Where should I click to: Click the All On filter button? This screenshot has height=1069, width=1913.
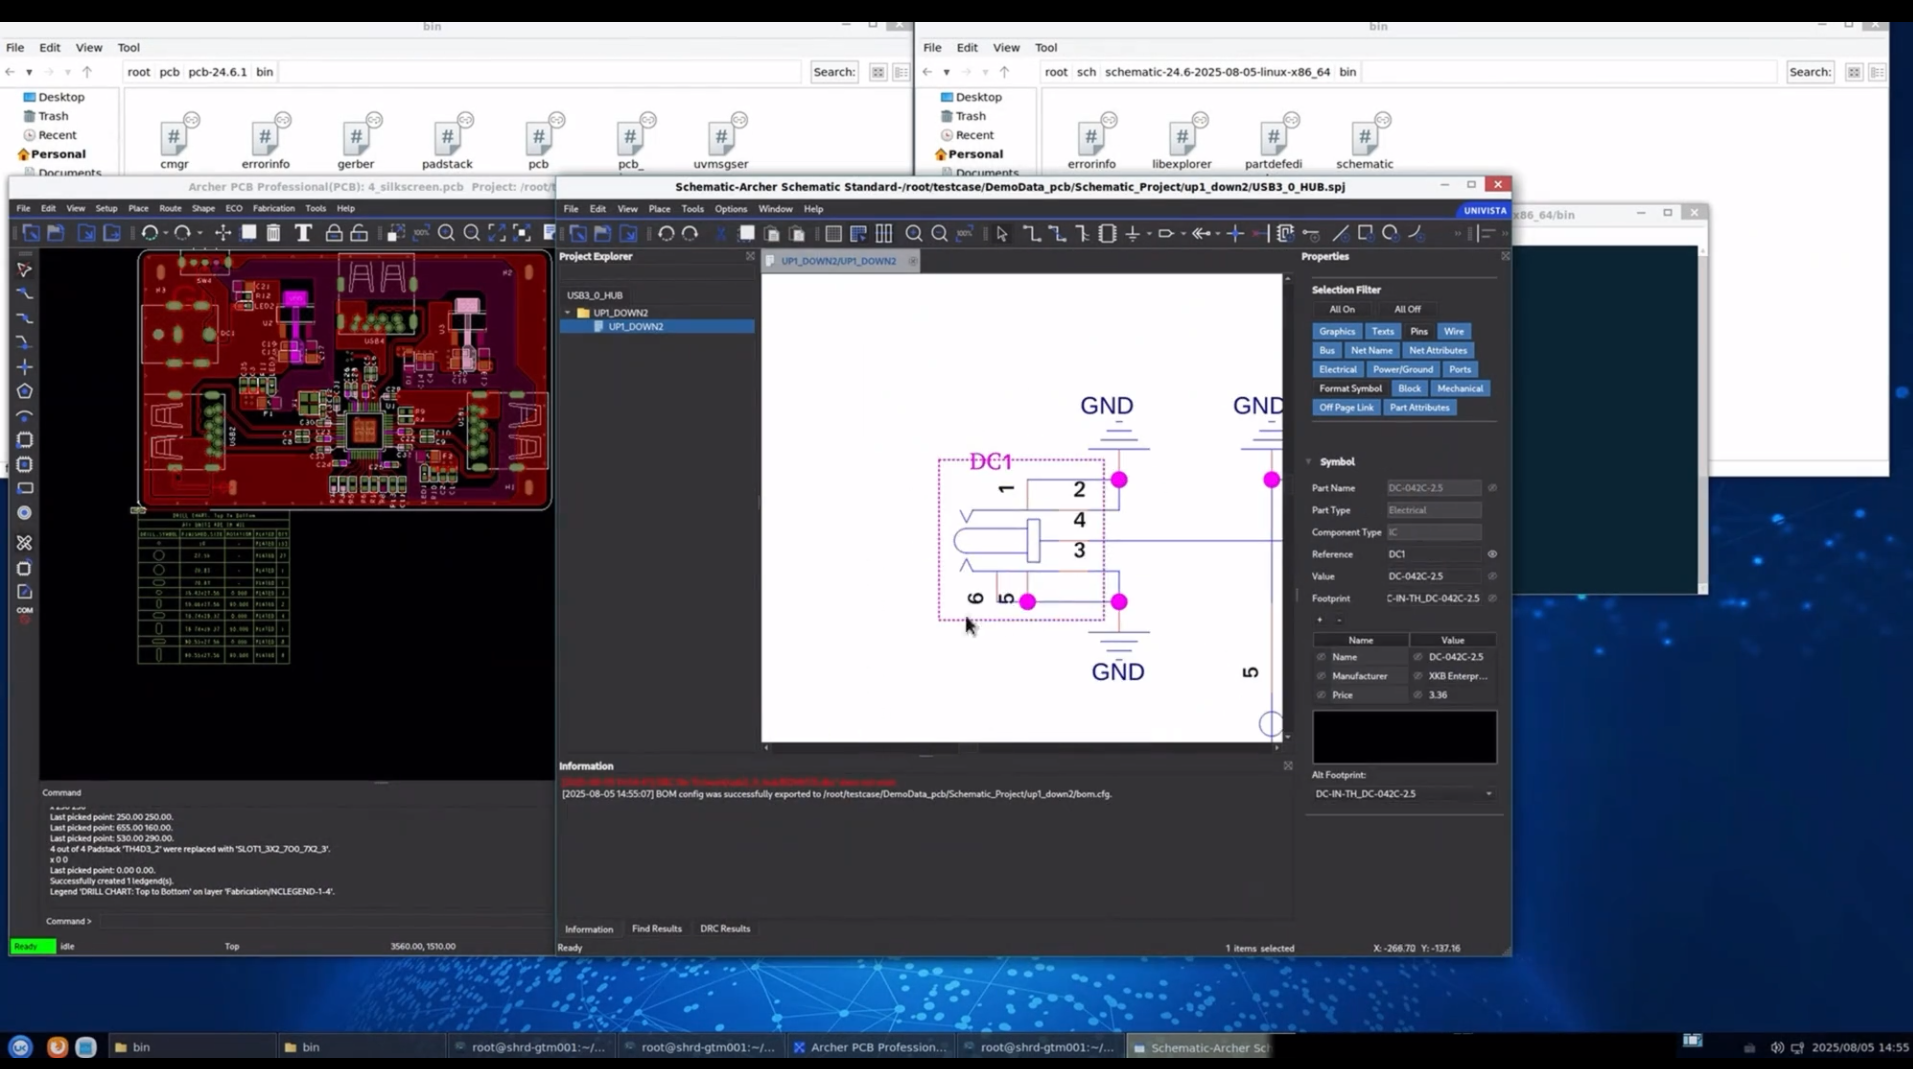pos(1341,309)
